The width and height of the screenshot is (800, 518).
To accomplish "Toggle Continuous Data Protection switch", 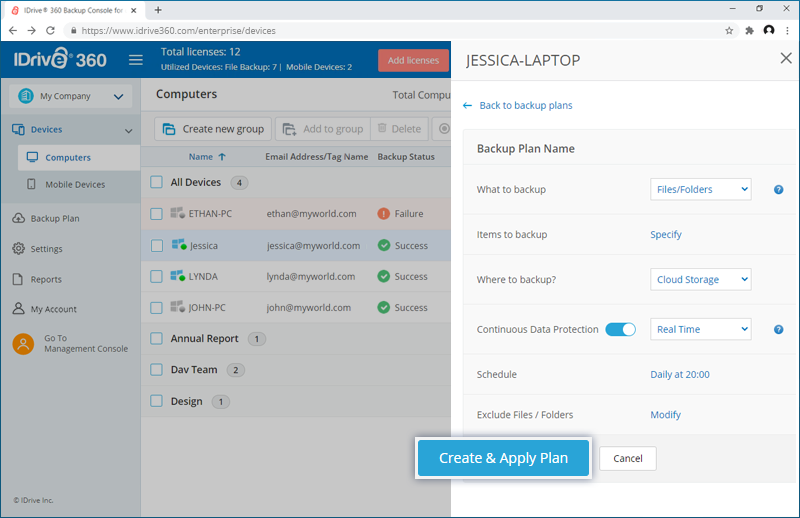I will pos(620,329).
